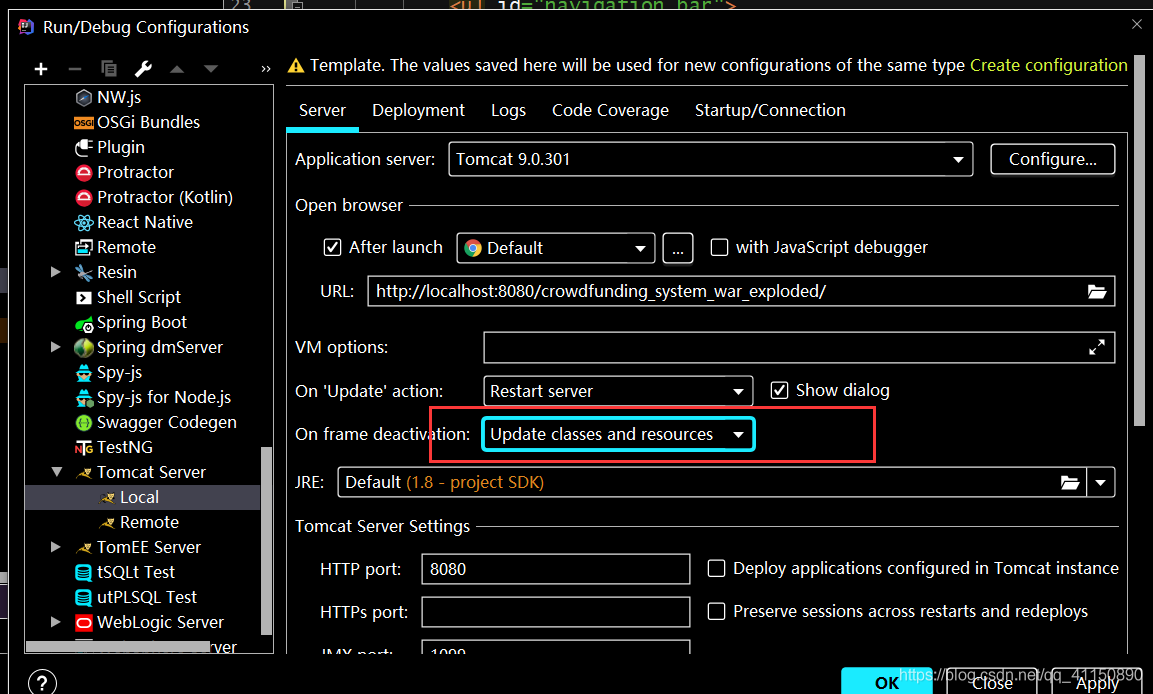Collapse Tomcat Server tree node
The image size is (1153, 694).
57,472
